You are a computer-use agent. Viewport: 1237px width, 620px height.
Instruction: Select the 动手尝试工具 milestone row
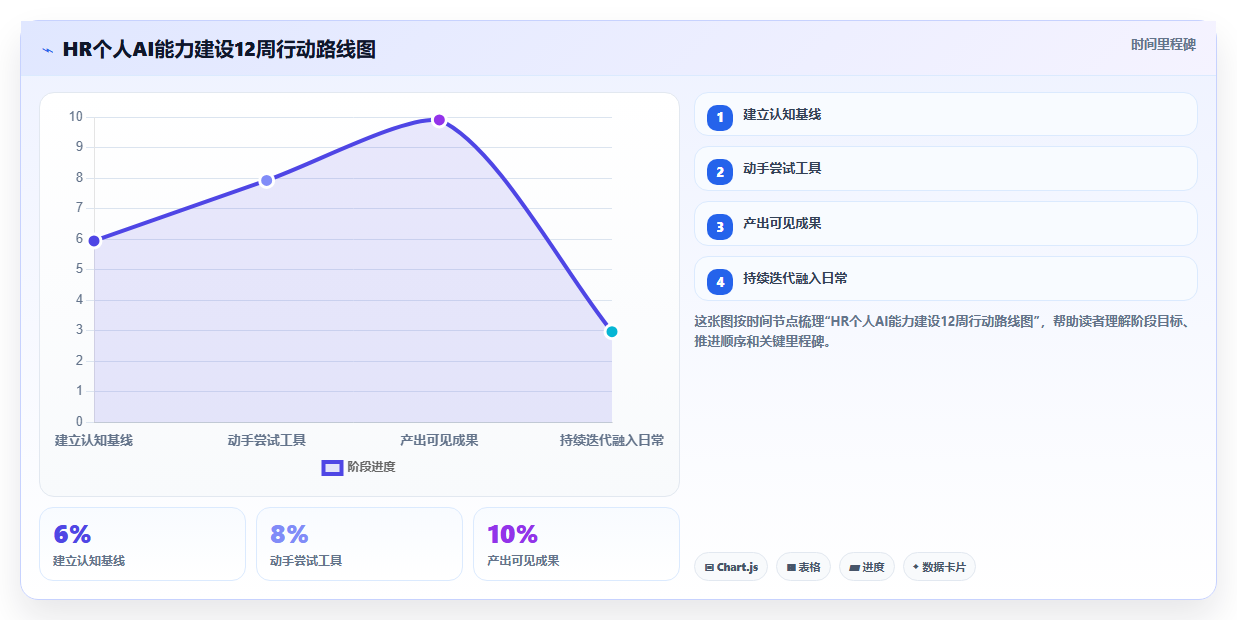945,168
